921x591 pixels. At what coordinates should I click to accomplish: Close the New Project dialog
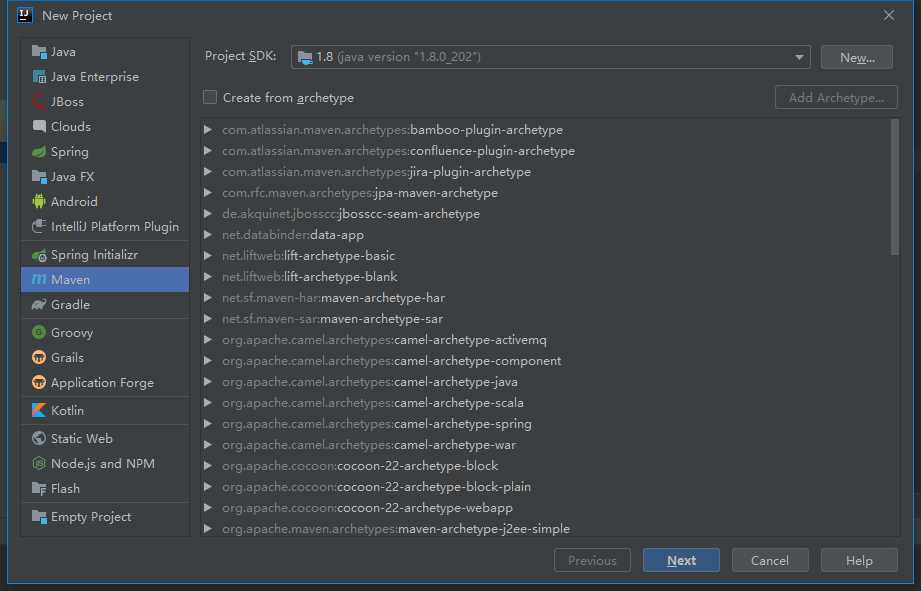889,15
